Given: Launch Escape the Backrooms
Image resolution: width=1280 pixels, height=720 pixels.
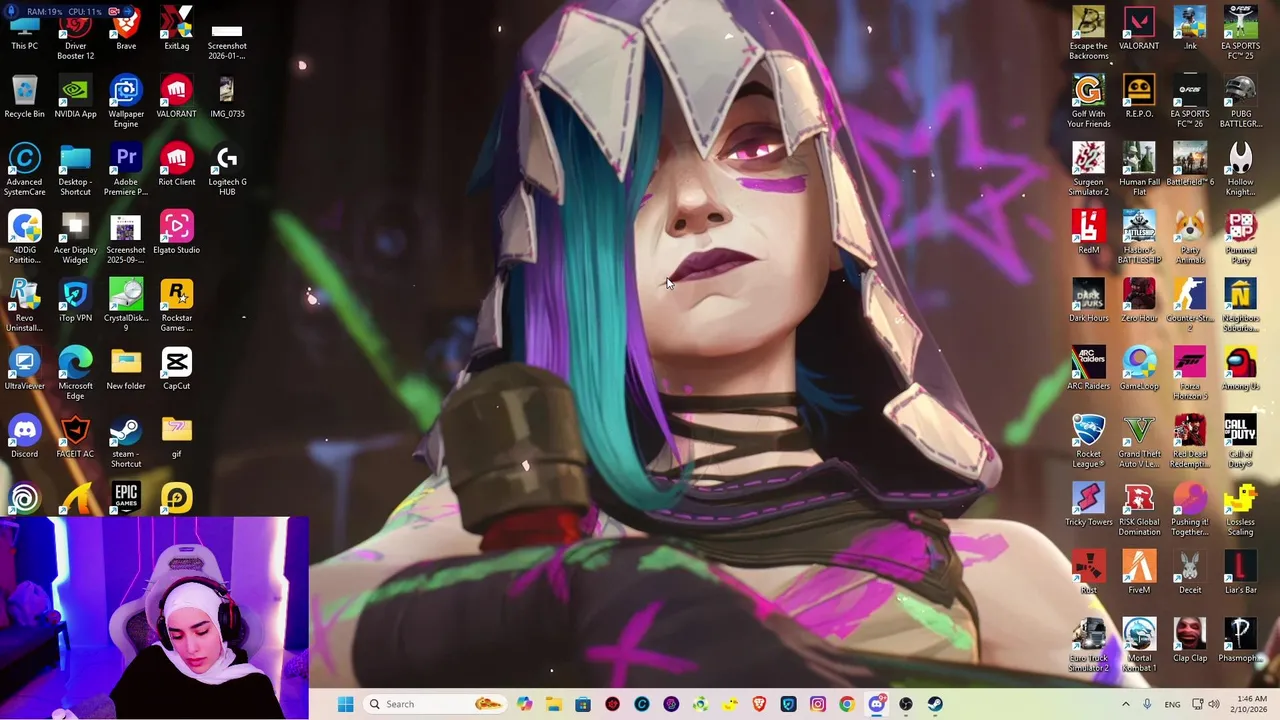Looking at the screenshot, I should (x=1088, y=34).
